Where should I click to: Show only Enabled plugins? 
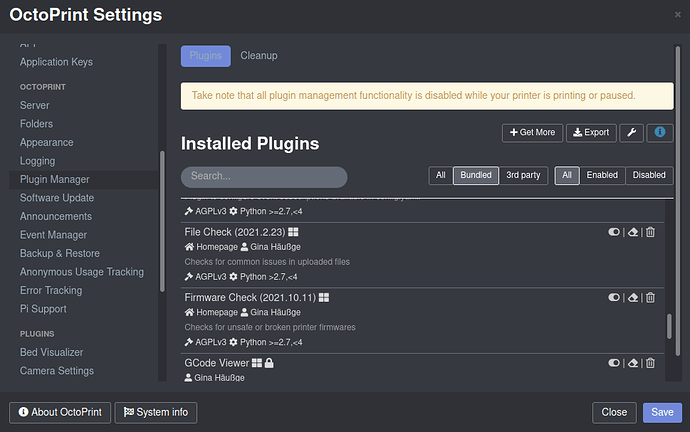[602, 175]
